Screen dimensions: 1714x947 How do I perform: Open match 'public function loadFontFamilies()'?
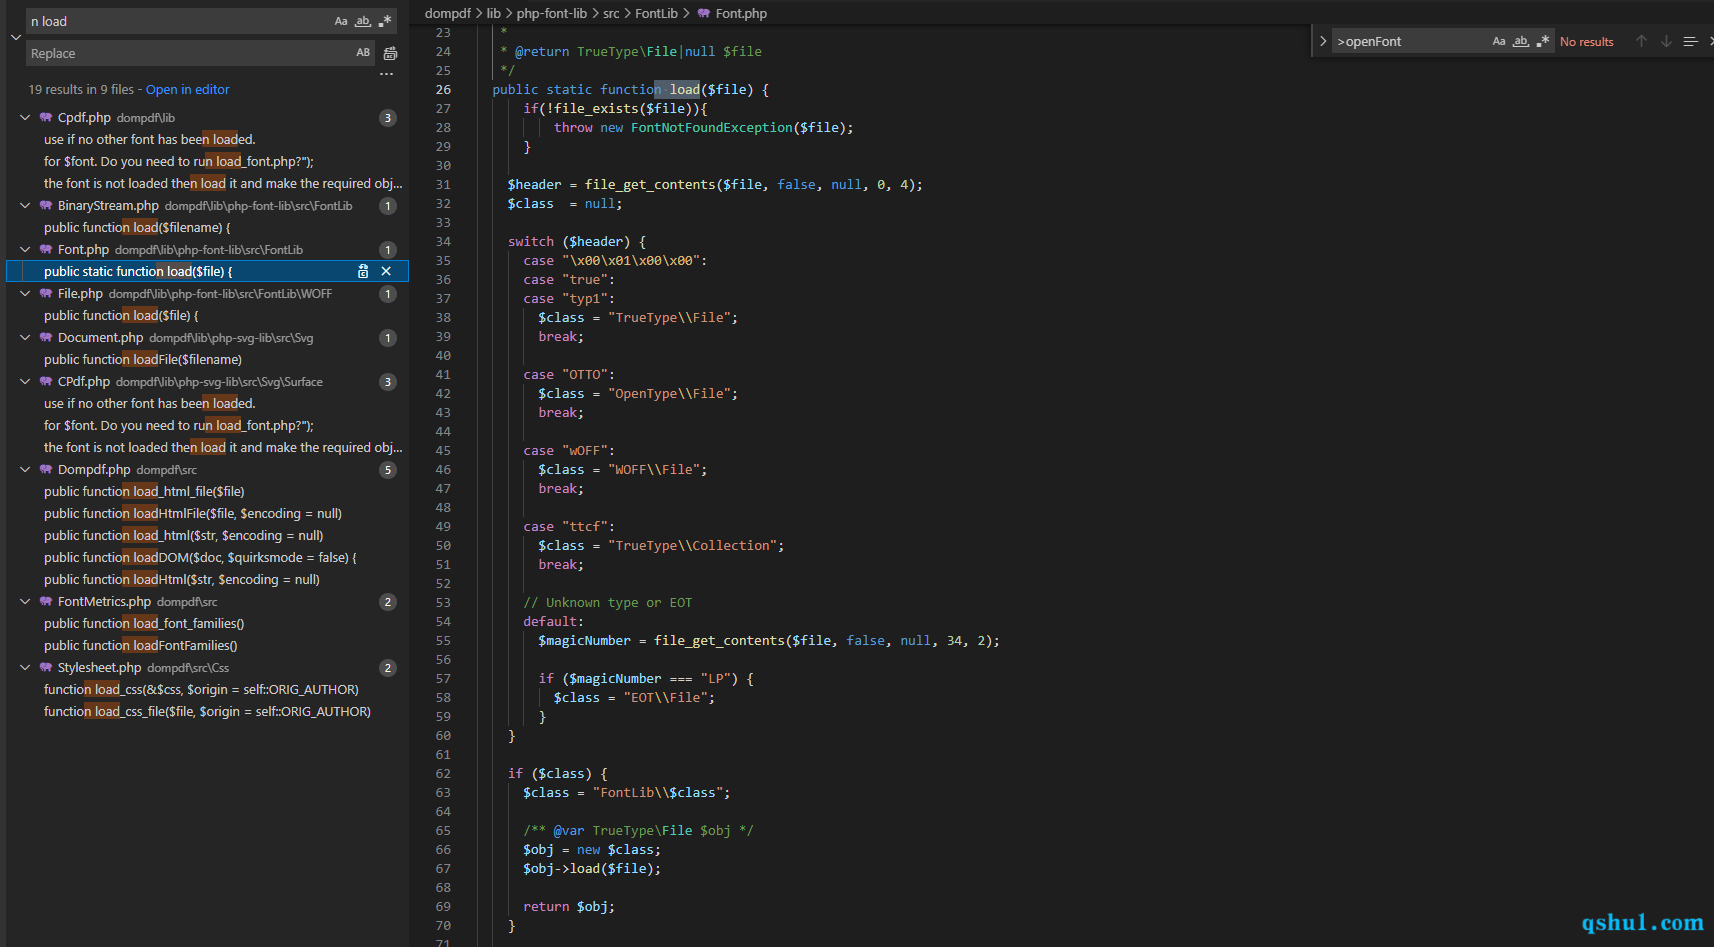pyautogui.click(x=141, y=645)
